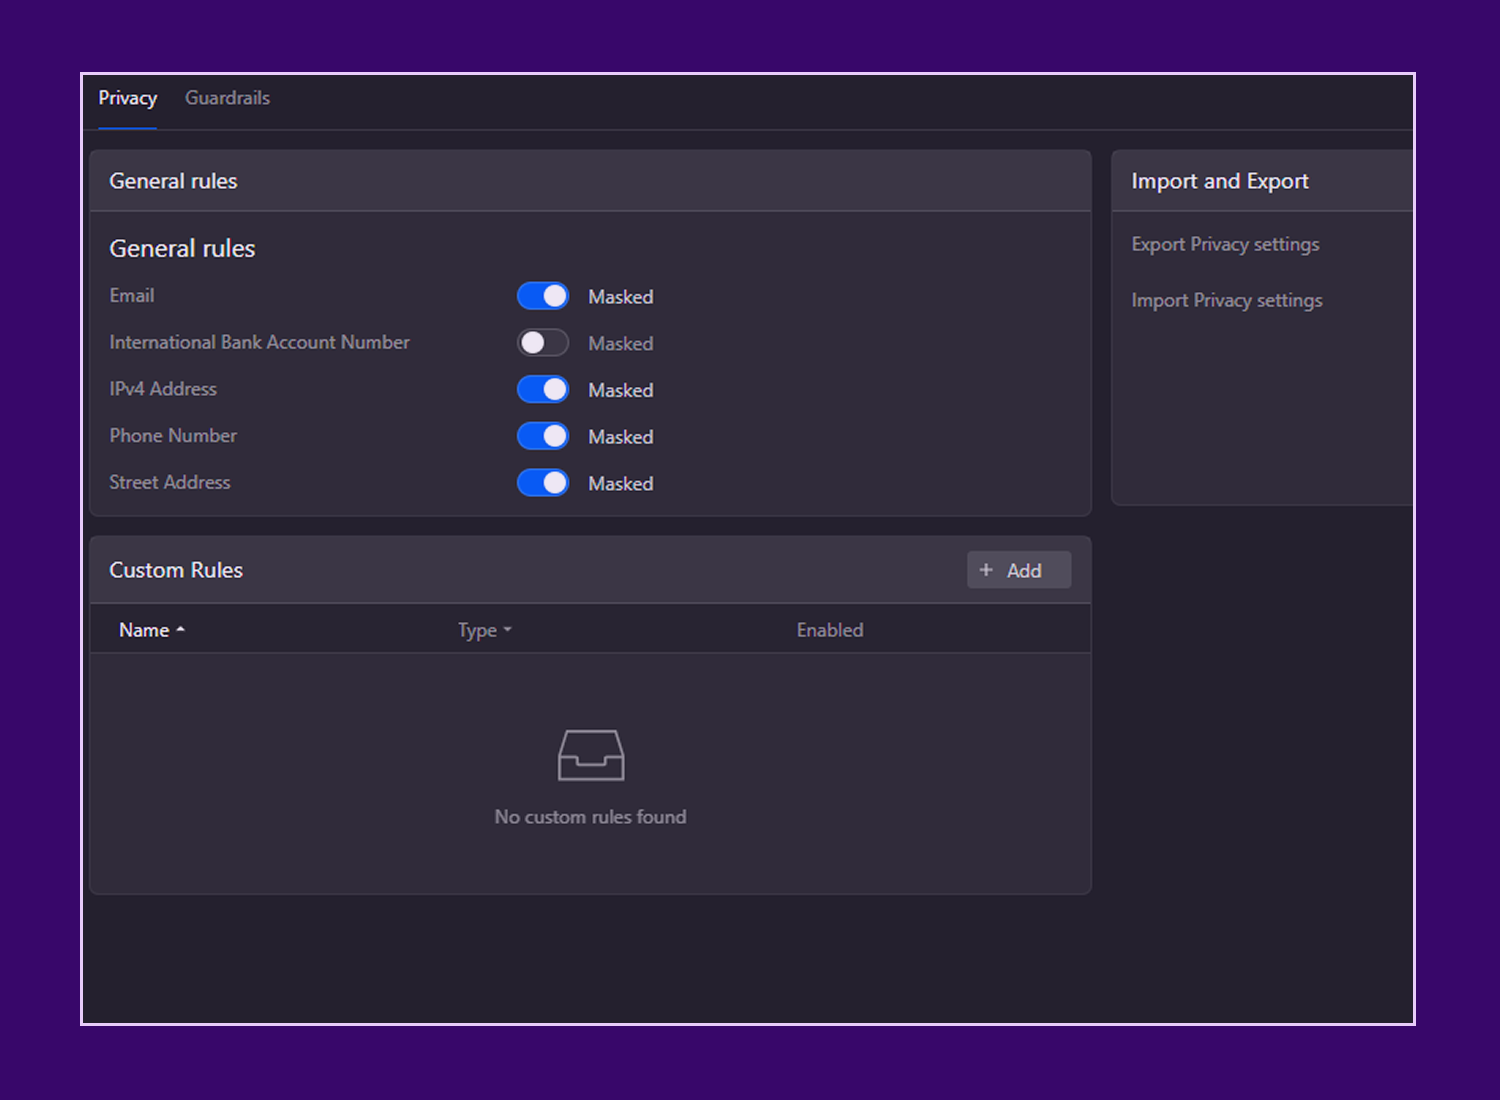Disable the Email masking toggle
The height and width of the screenshot is (1100, 1500).
542,296
